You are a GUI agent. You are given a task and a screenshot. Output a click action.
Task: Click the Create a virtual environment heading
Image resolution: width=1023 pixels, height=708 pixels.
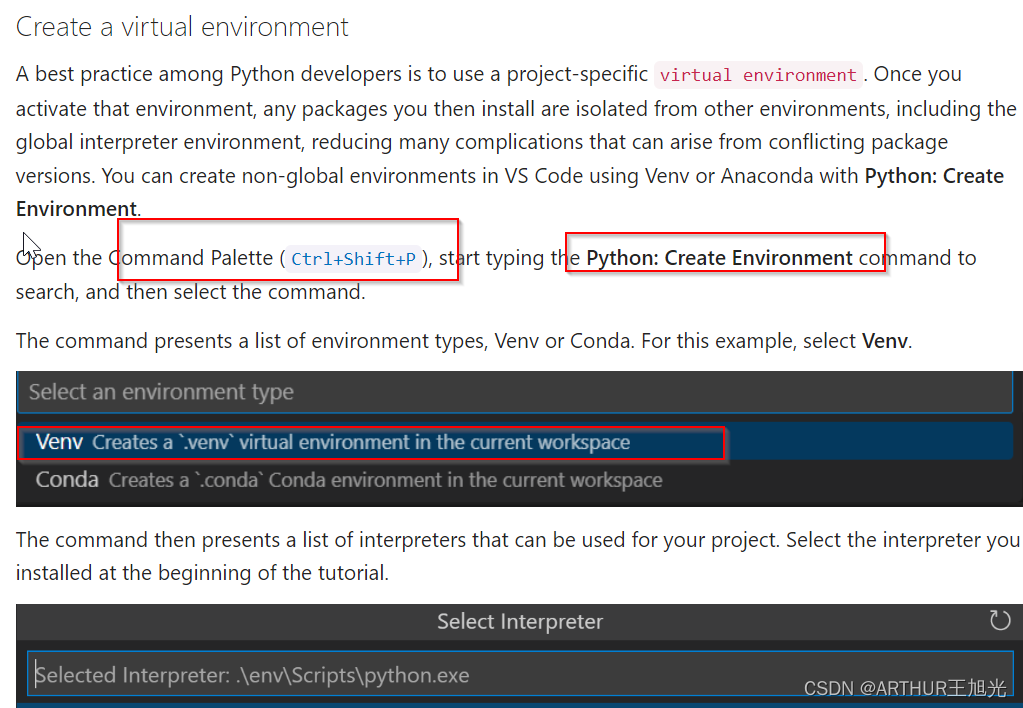[x=181, y=26]
